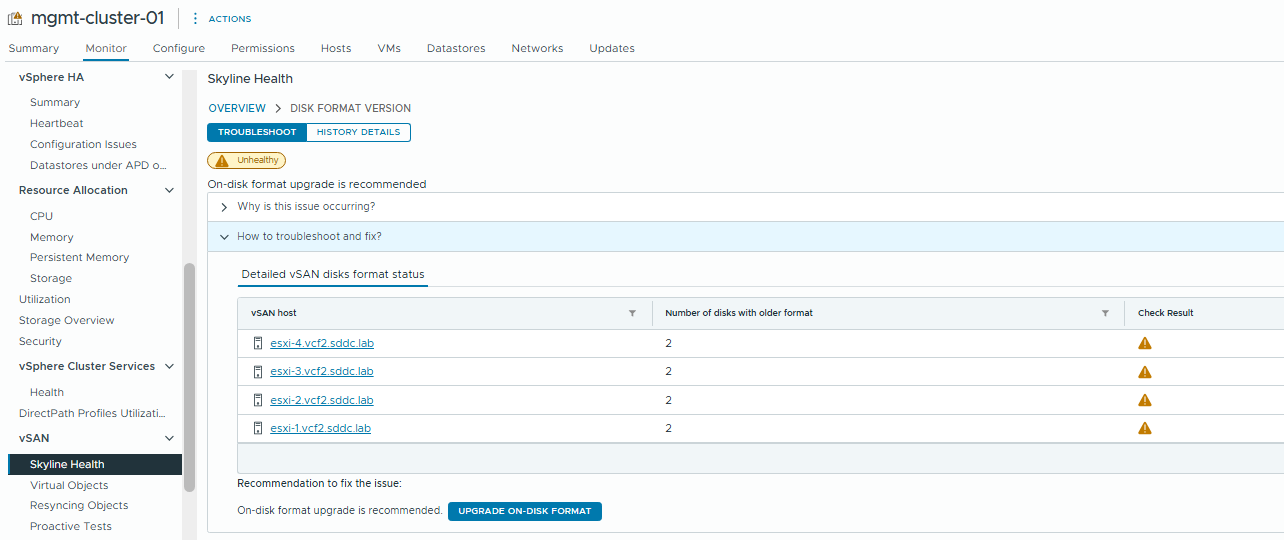Image resolution: width=1284 pixels, height=540 pixels.
Task: Switch to the History Details view
Action: [x=358, y=132]
